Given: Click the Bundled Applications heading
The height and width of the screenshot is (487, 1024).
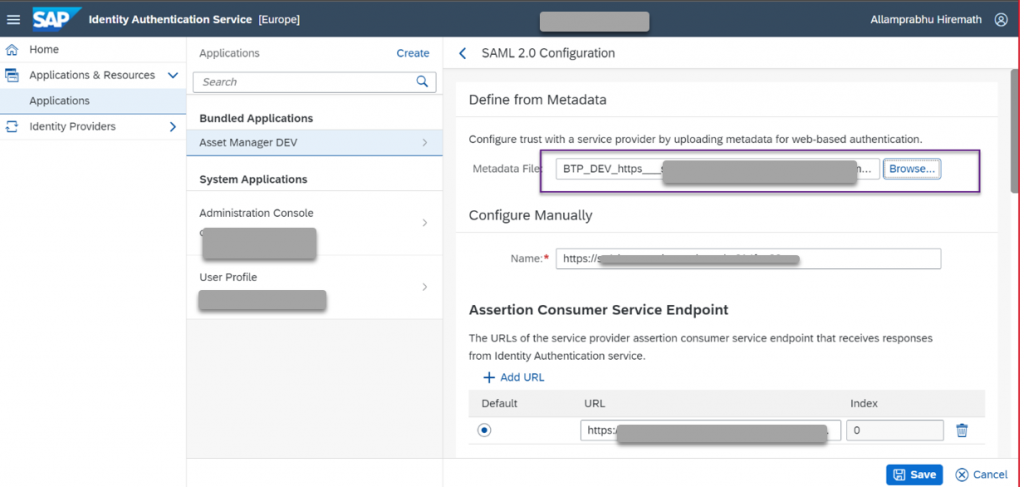Looking at the screenshot, I should (256, 118).
